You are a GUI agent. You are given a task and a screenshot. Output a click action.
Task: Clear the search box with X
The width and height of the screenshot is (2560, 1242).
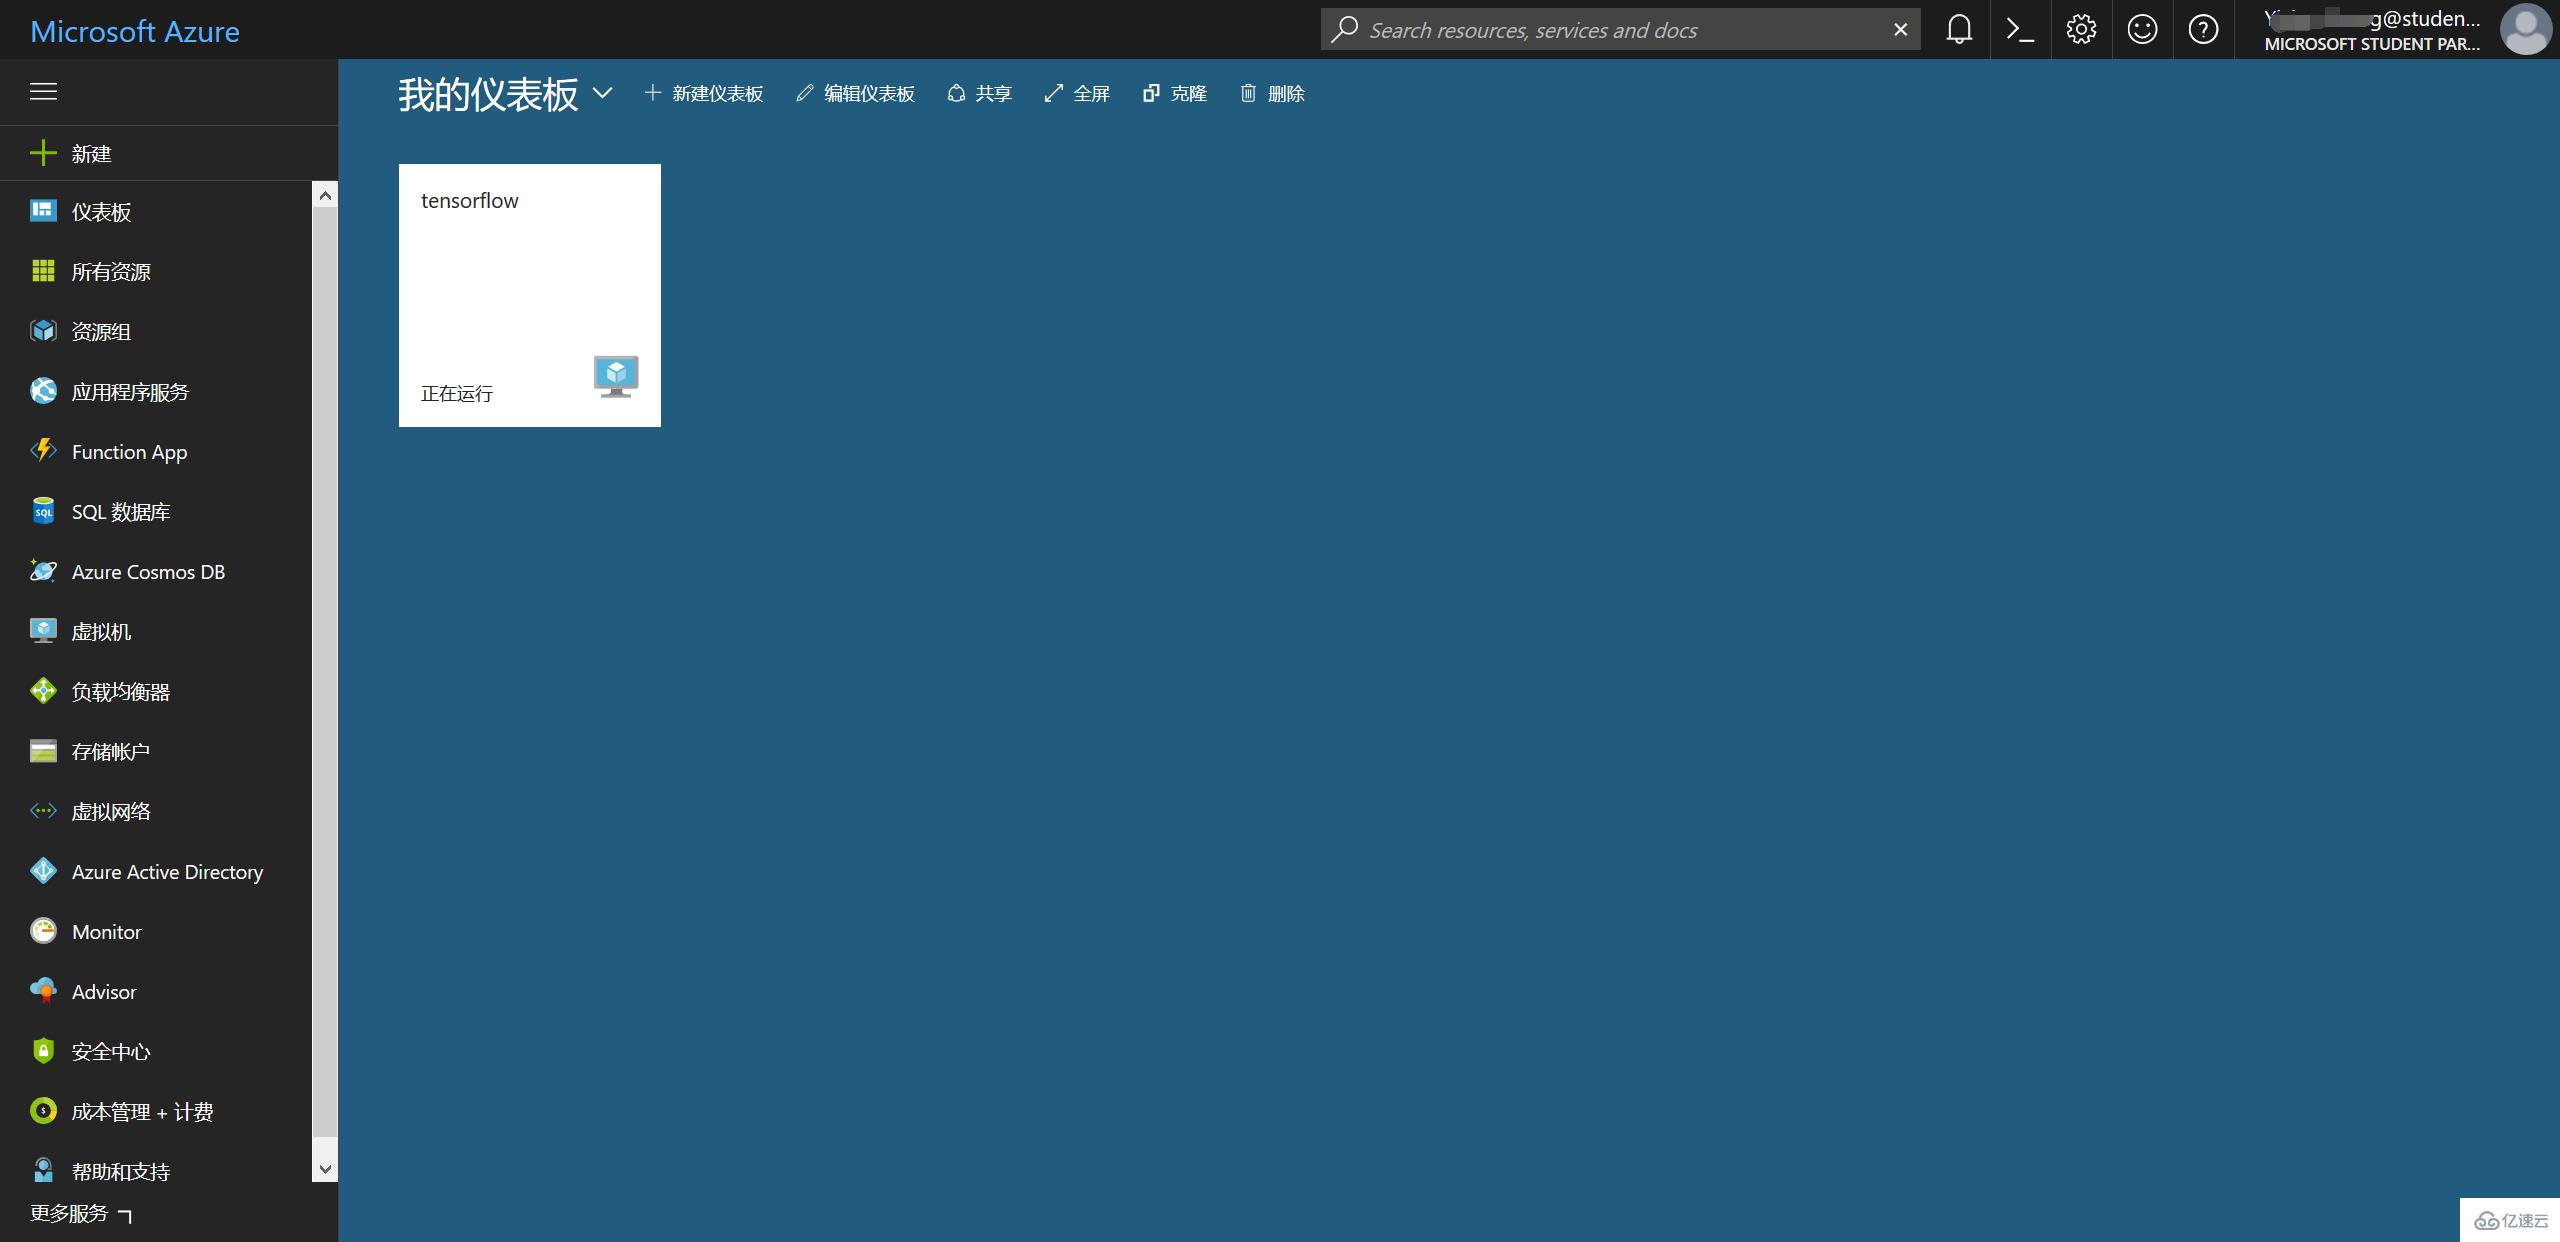1900,30
